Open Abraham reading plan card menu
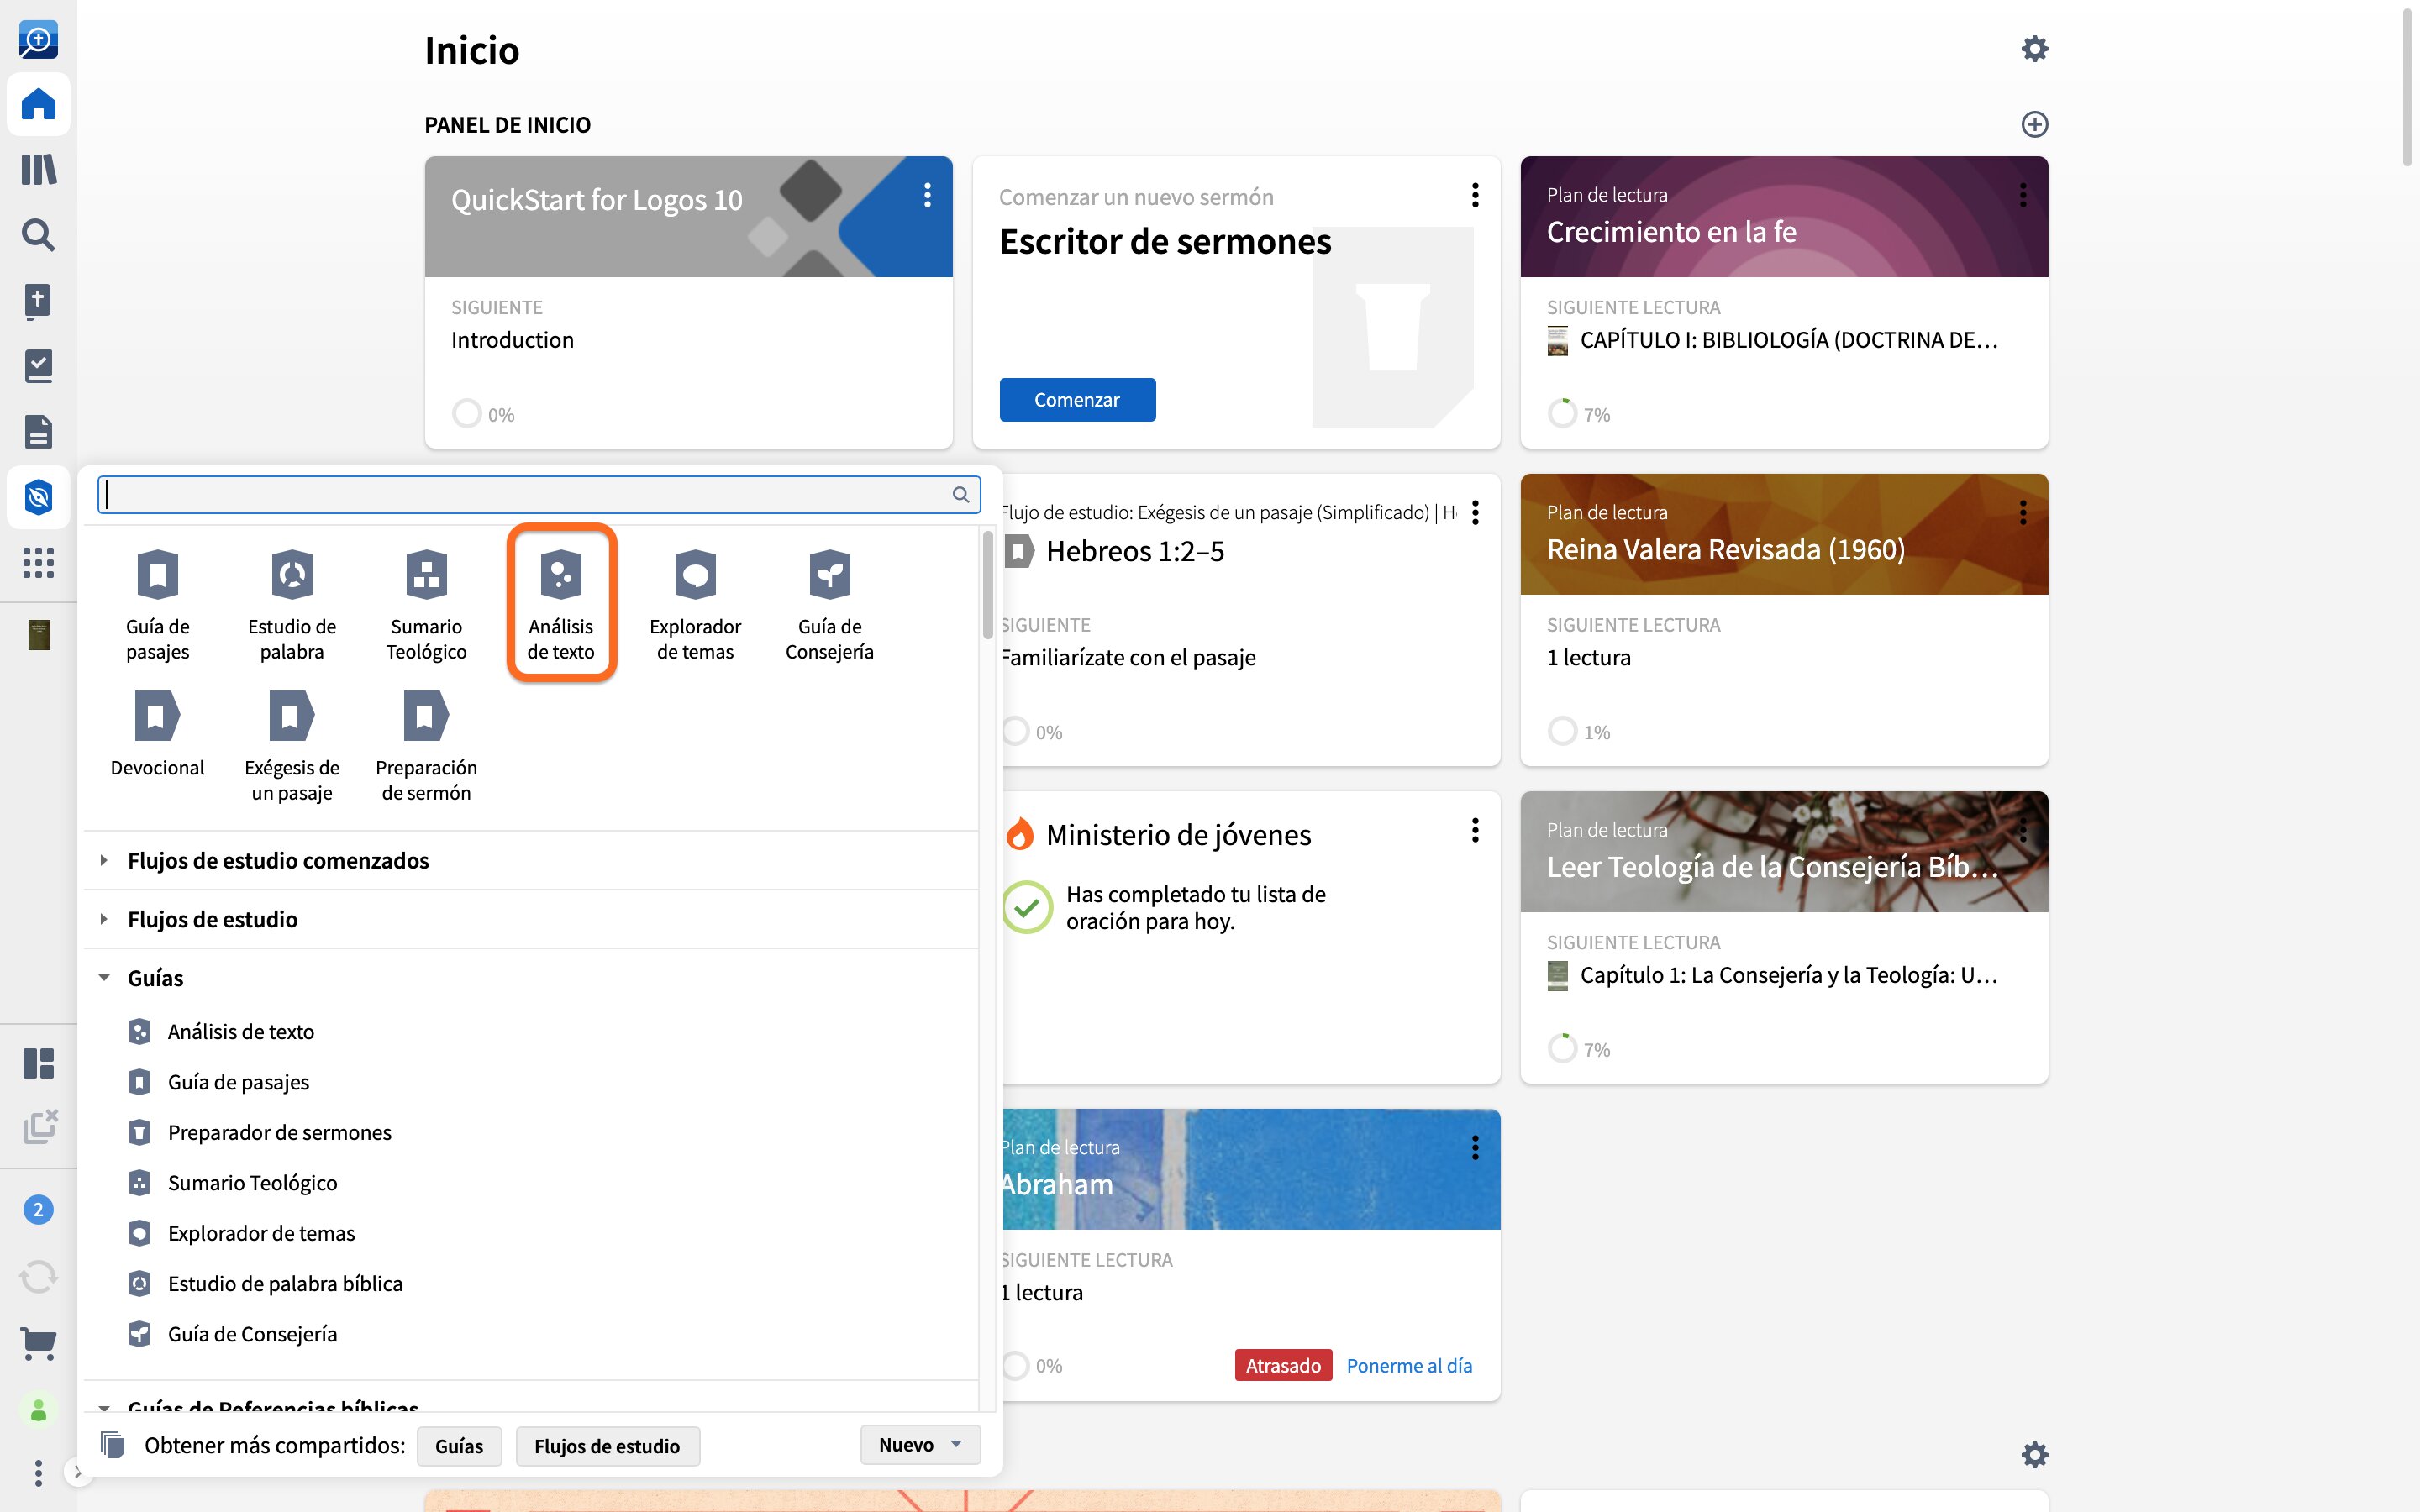 click(1475, 1148)
